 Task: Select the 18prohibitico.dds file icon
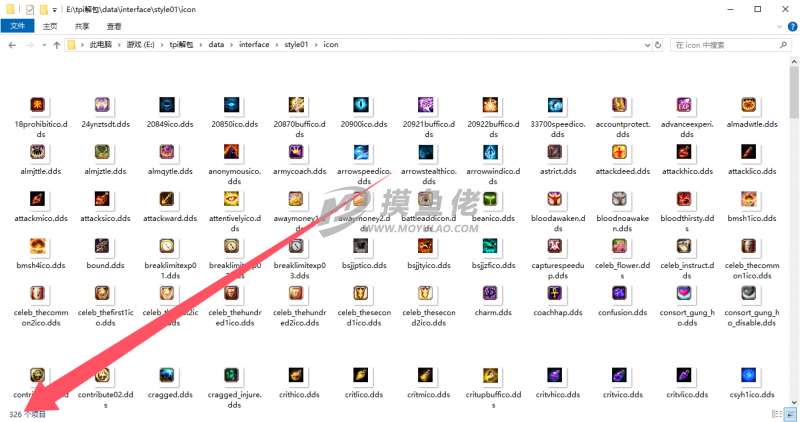[38, 105]
